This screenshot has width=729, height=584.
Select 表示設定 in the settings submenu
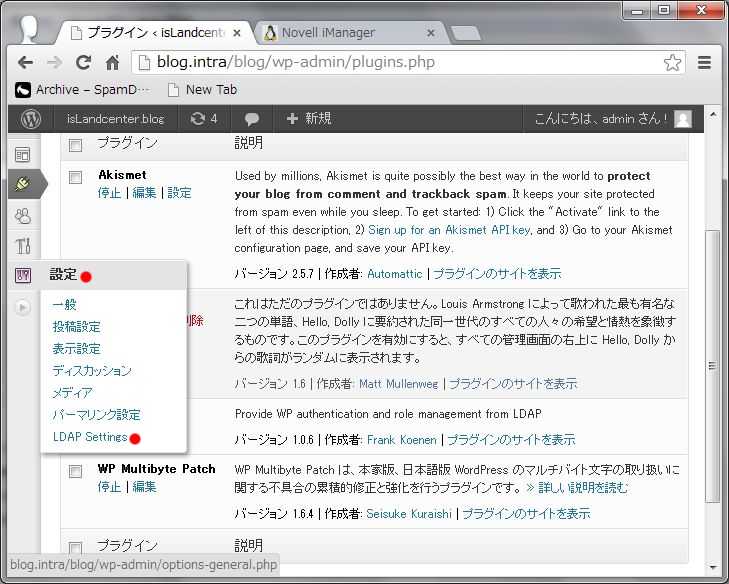76,349
